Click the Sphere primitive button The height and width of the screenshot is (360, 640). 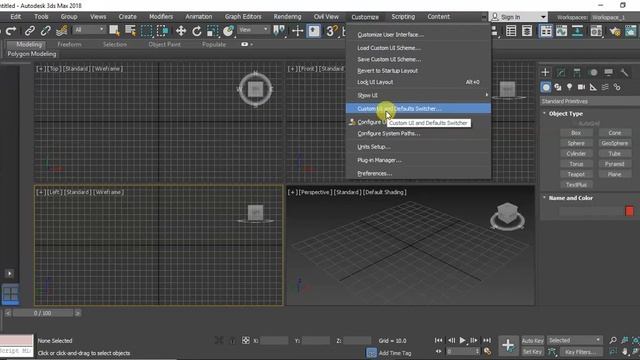pyautogui.click(x=576, y=143)
